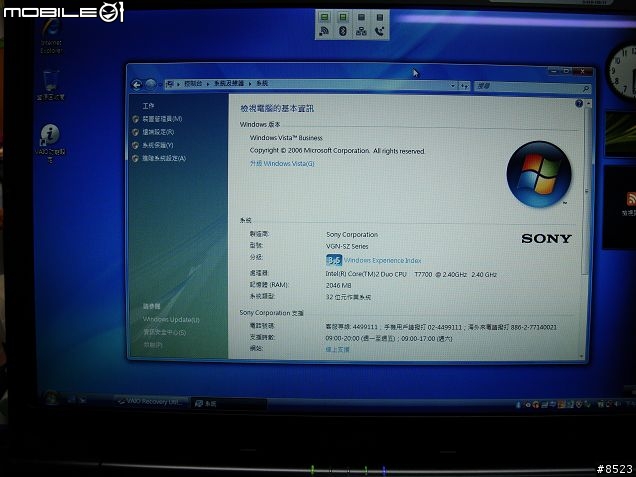Click the shield icon beside 系統保護(V)
This screenshot has width=636, height=477.
(135, 145)
